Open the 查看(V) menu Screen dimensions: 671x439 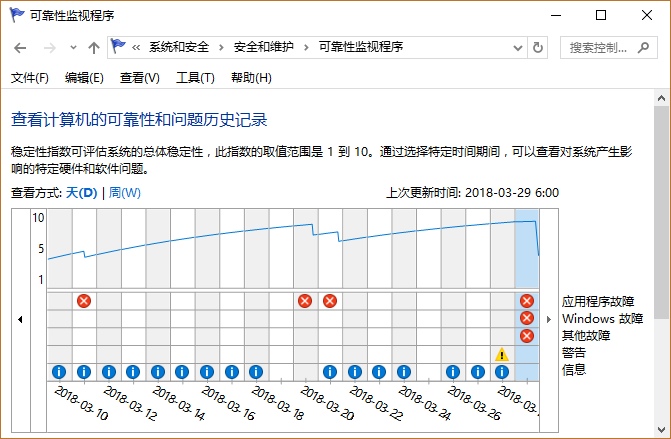point(140,78)
